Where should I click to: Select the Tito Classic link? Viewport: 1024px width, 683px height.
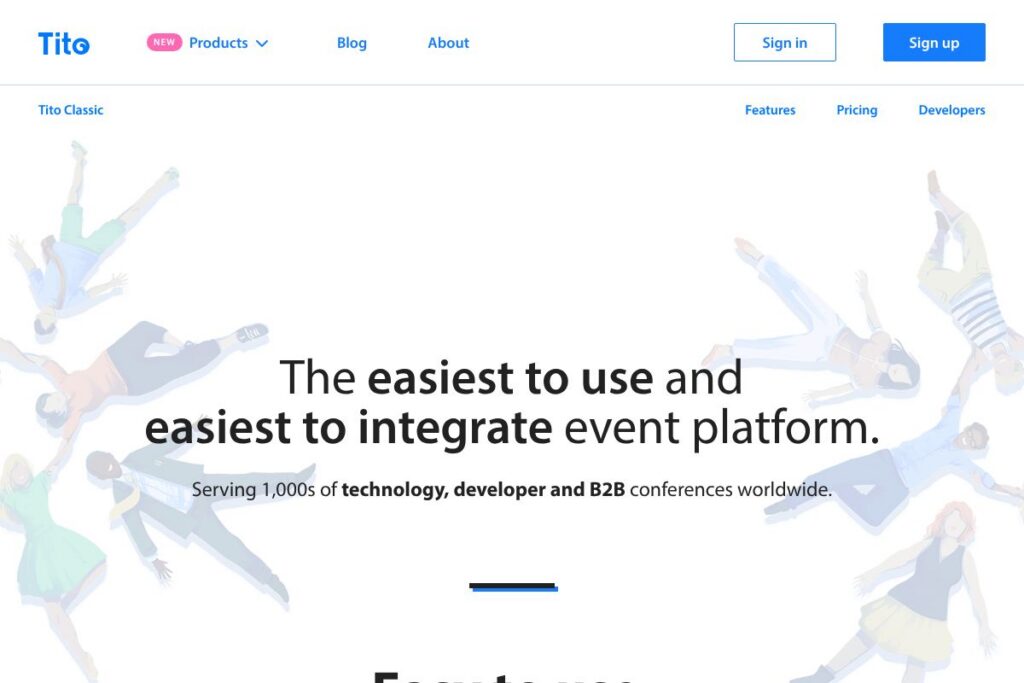(x=71, y=110)
